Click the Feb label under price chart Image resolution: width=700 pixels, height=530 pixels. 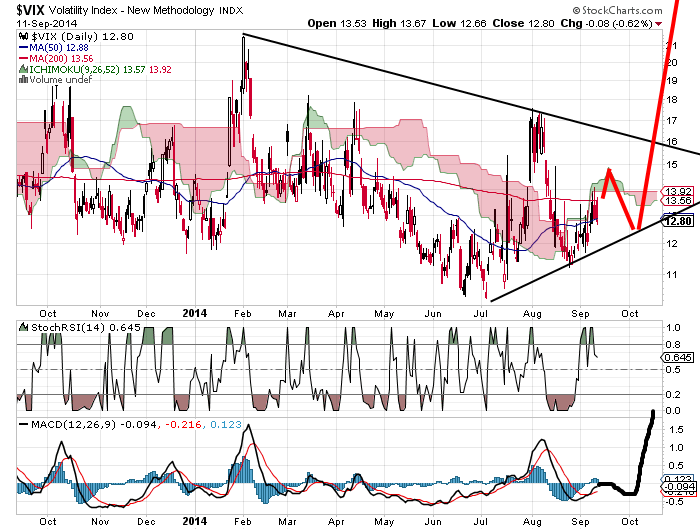[x=243, y=313]
